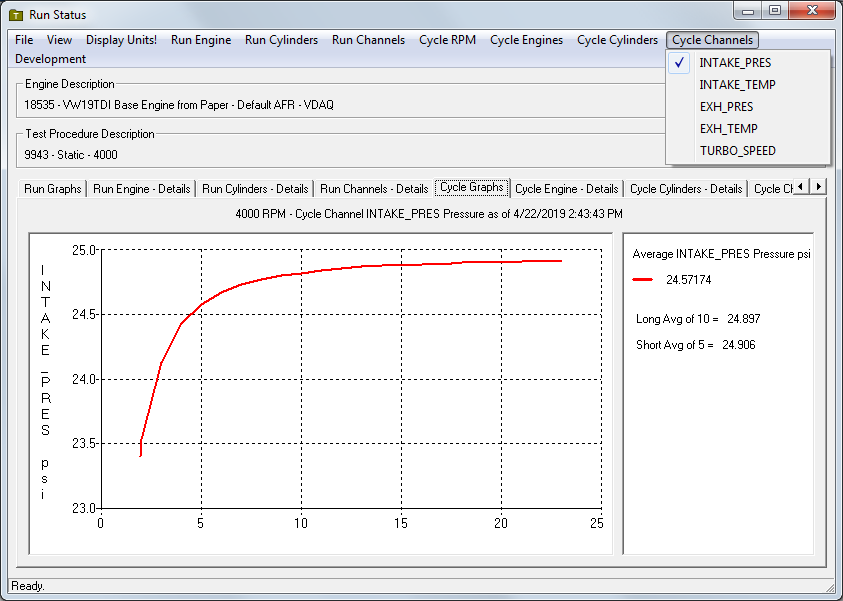Click the window resize grip in status bar

830,587
